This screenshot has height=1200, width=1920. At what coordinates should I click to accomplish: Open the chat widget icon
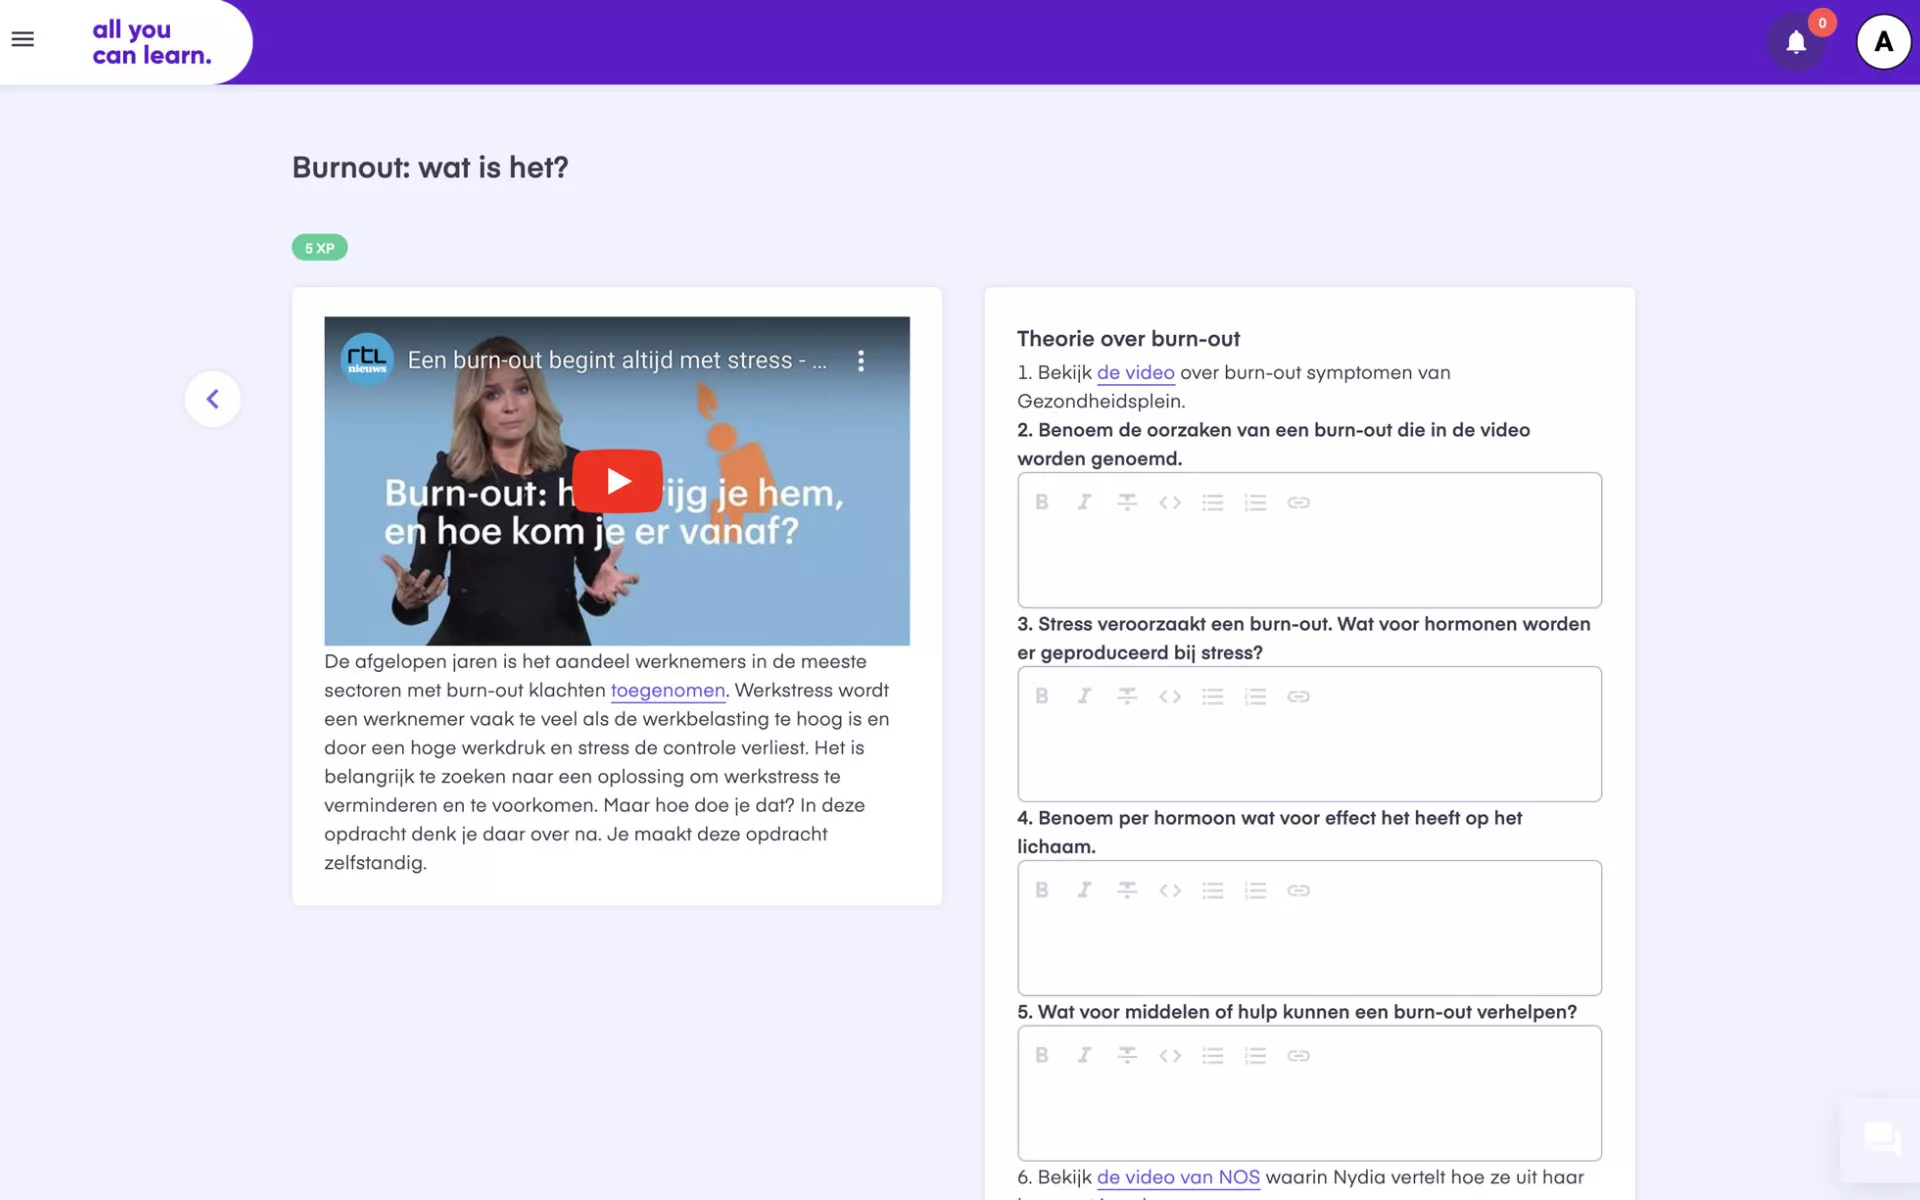point(1881,1138)
